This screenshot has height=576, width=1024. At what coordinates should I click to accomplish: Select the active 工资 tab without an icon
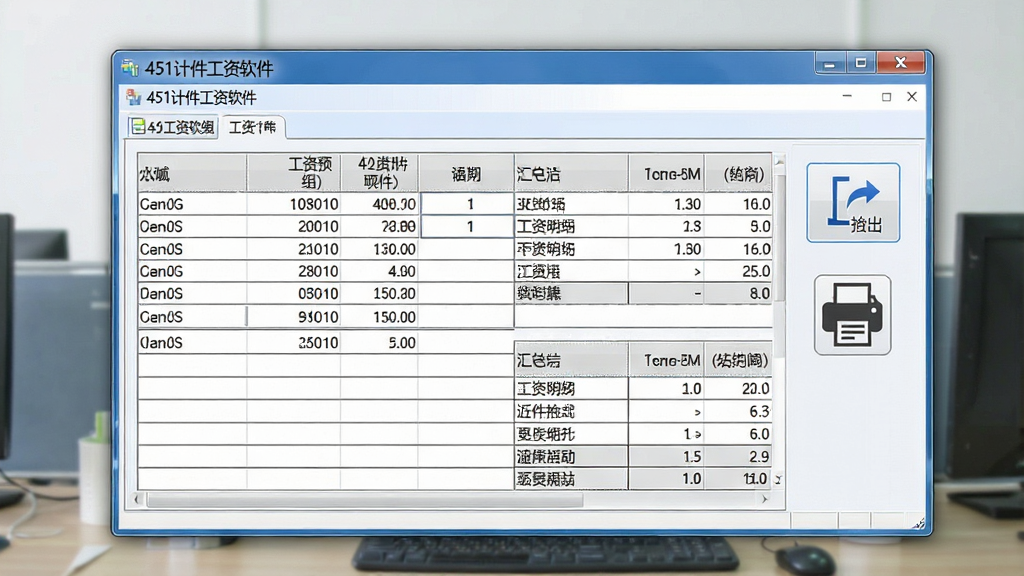252,127
